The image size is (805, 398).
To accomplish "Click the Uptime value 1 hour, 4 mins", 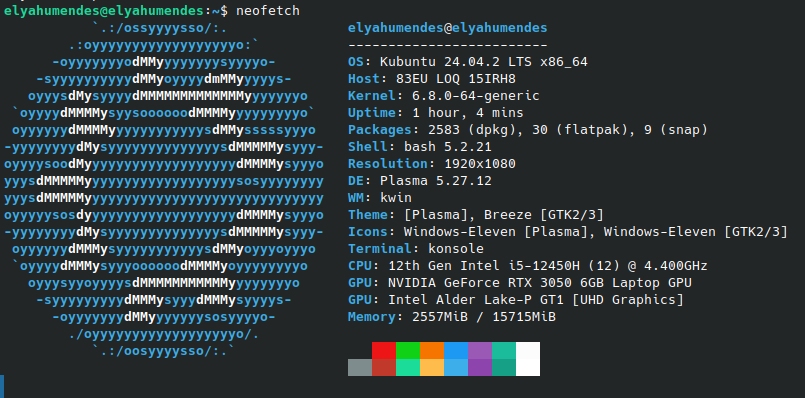I will tap(467, 113).
